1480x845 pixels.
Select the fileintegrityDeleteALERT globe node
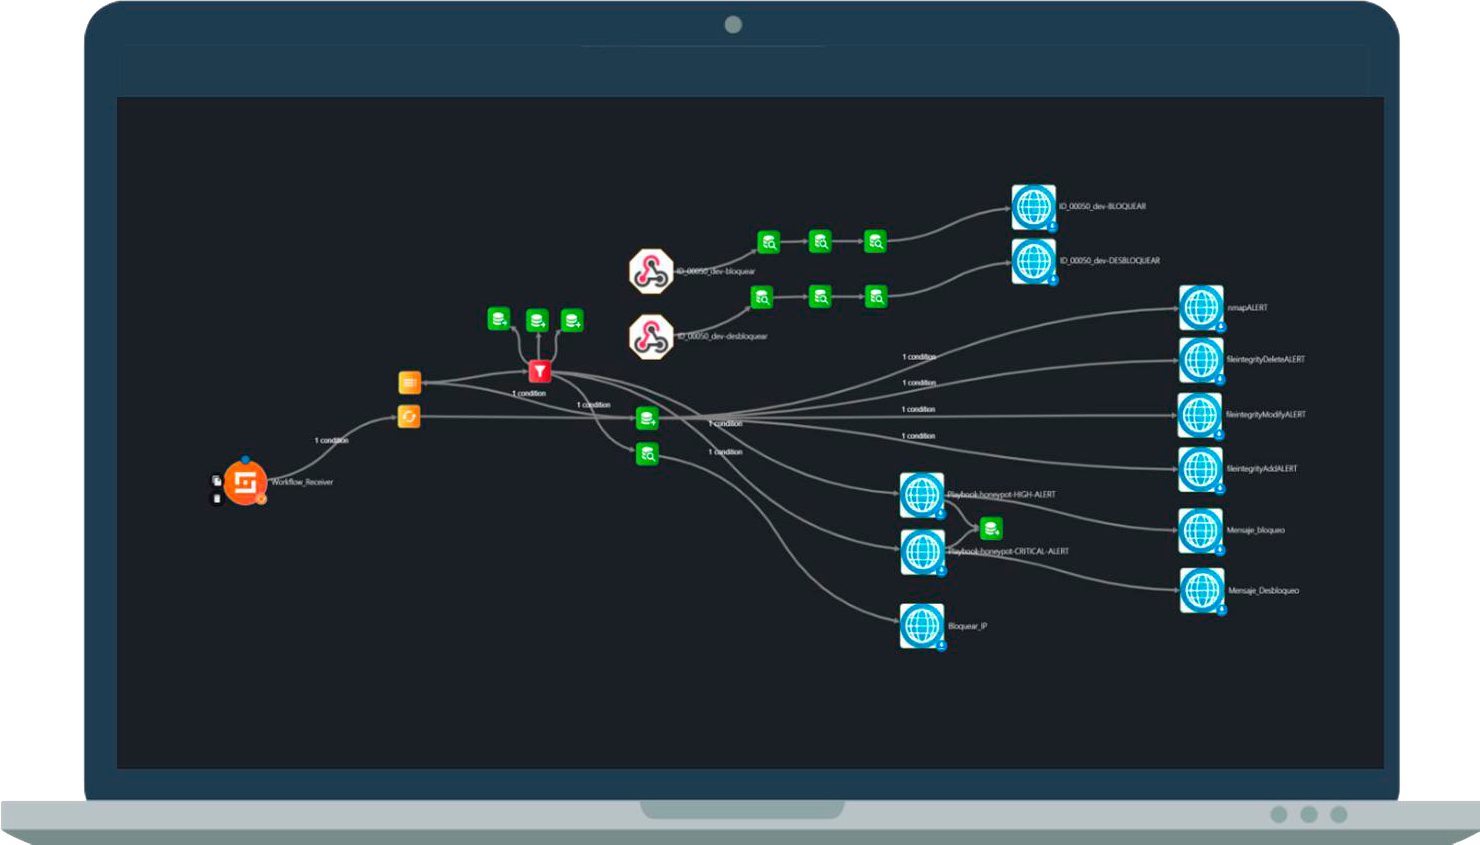1201,360
